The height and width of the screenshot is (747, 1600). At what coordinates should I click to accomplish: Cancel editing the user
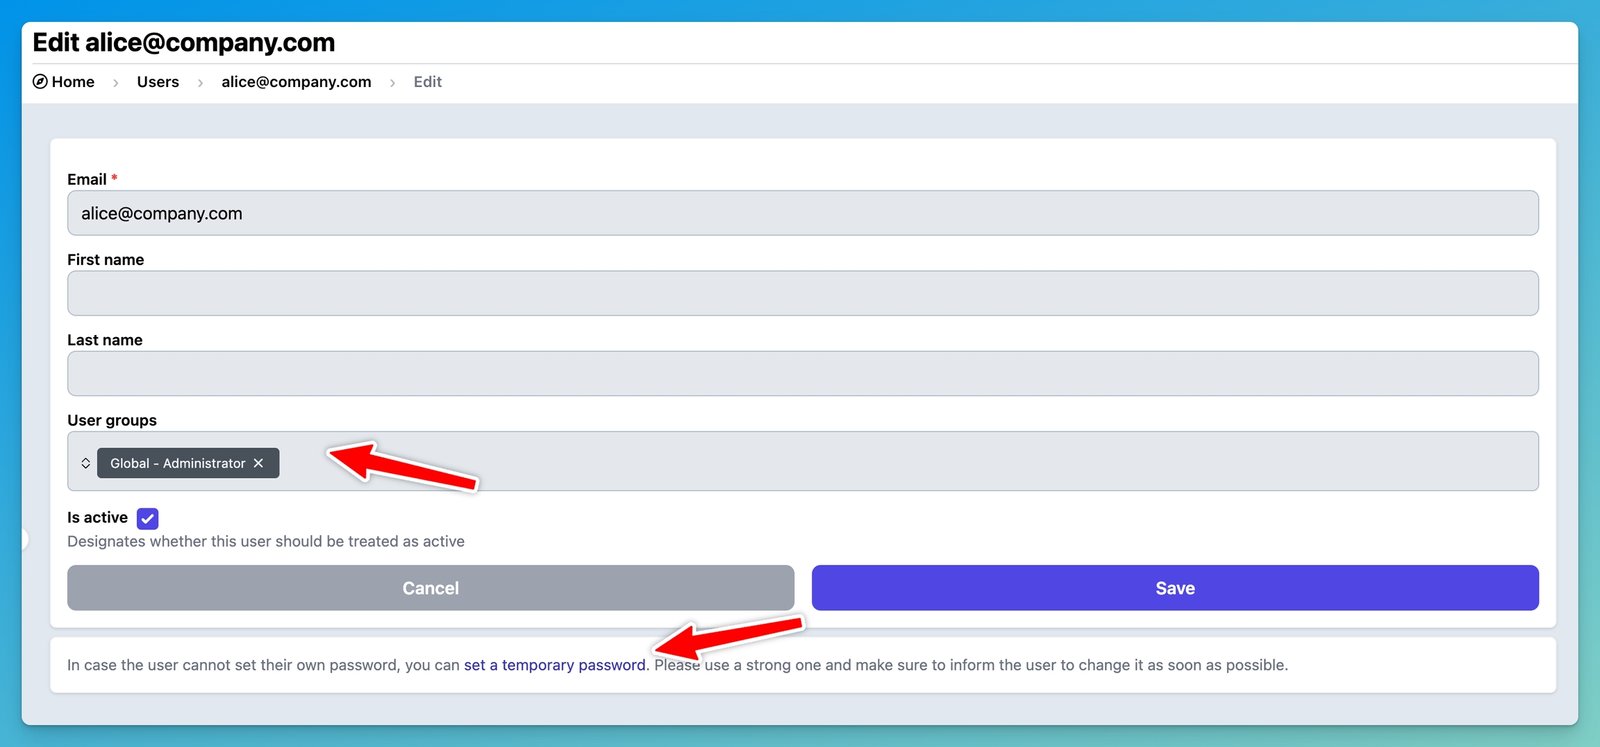pos(430,588)
